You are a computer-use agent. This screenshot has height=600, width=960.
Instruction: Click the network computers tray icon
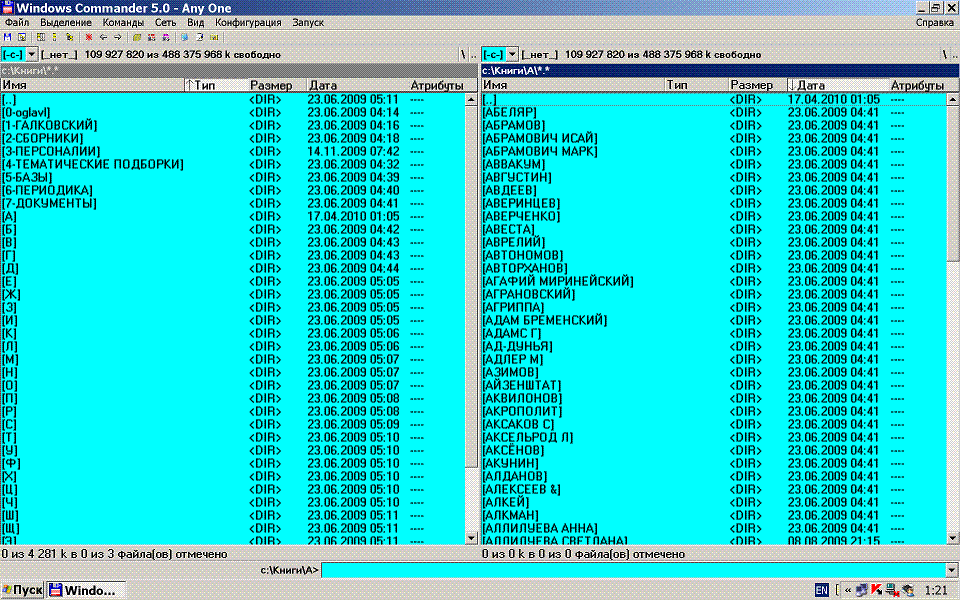(861, 590)
